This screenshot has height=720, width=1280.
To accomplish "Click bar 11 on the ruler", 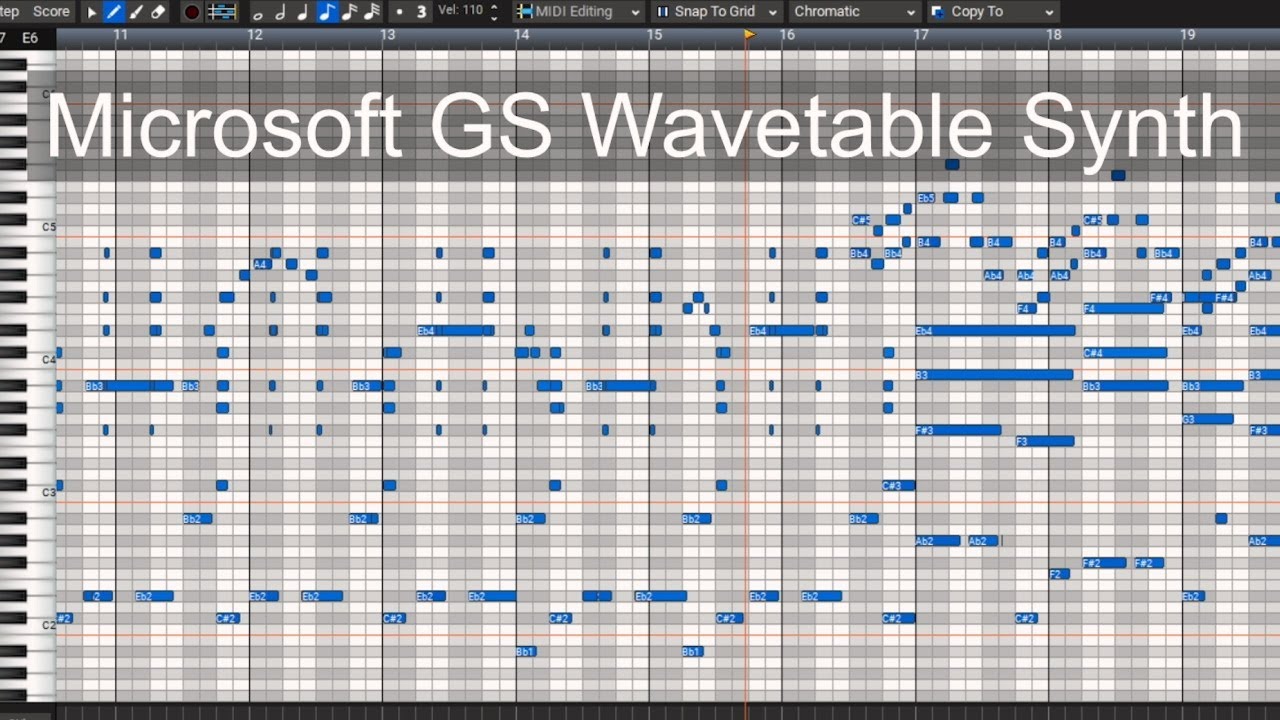I will (120, 35).
